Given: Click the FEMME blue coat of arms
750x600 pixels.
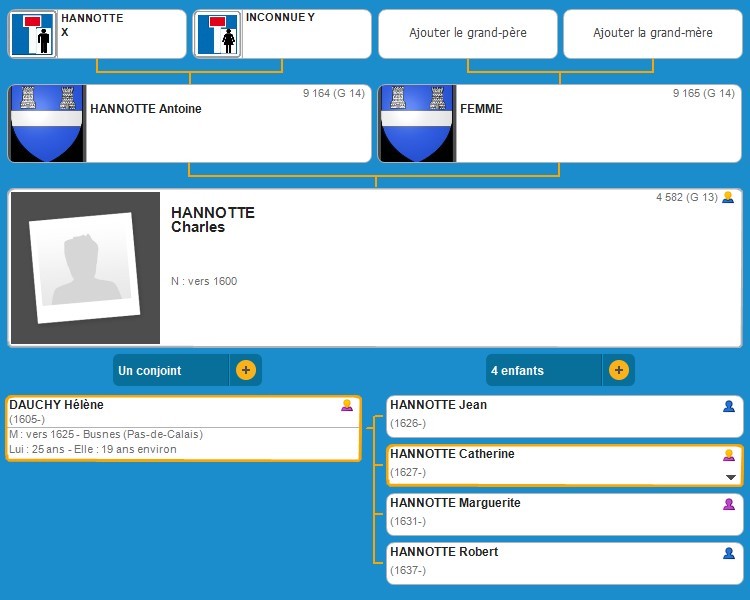Looking at the screenshot, I should [415, 123].
